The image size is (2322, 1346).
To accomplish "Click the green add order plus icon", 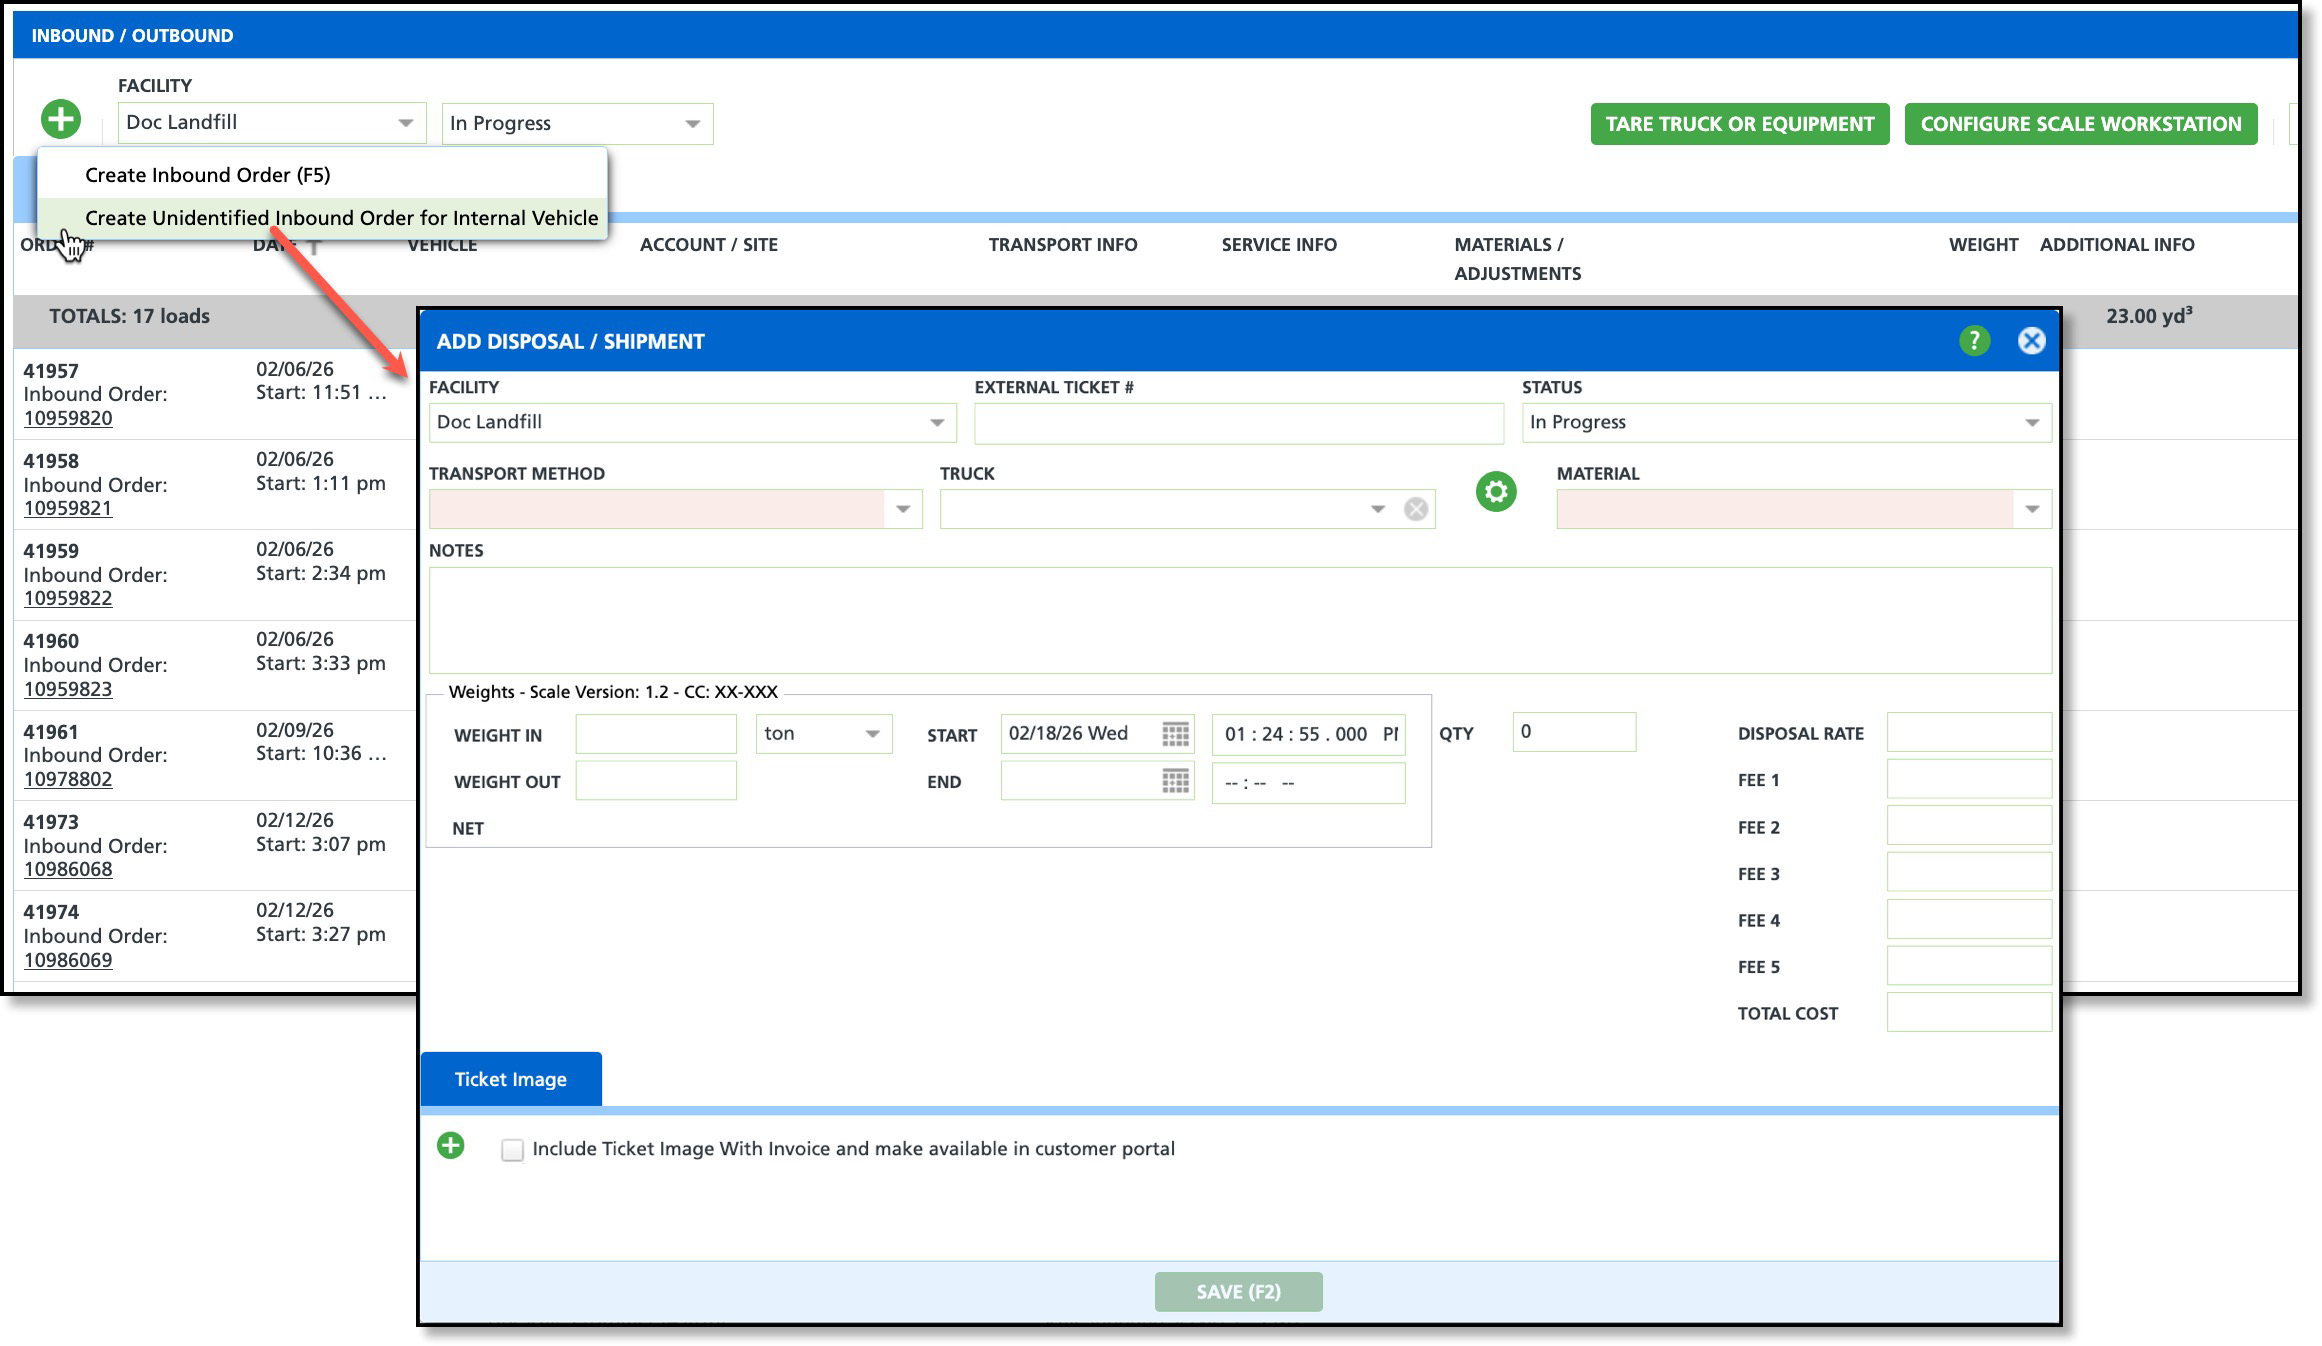I will [61, 120].
